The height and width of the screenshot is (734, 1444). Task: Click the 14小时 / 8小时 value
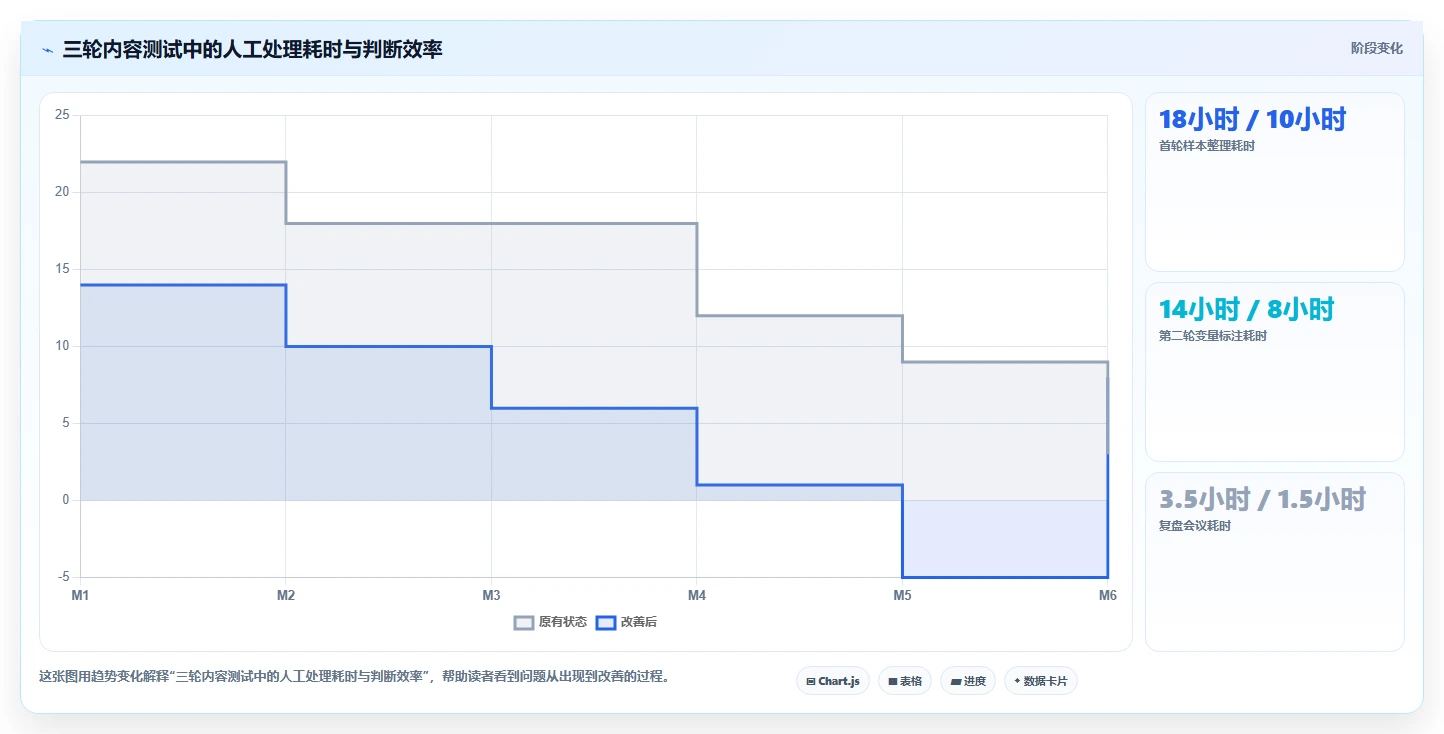coord(1246,310)
